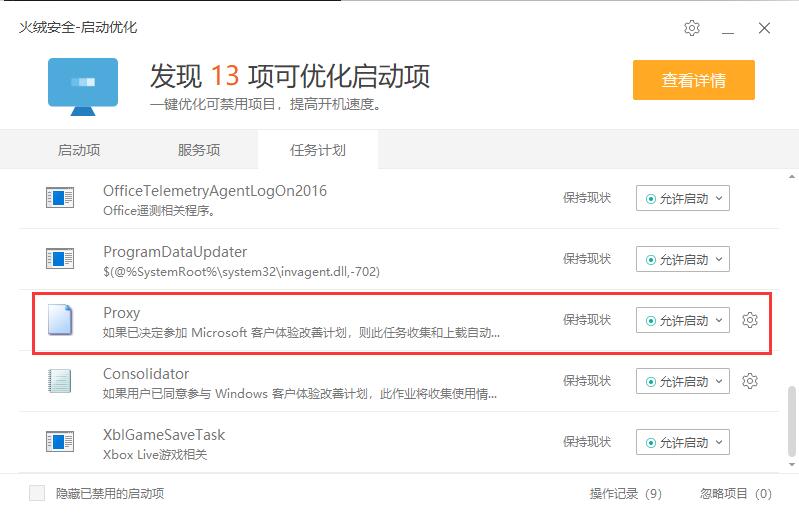Open settings gear in title bar
The width and height of the screenshot is (799, 514).
click(x=692, y=28)
